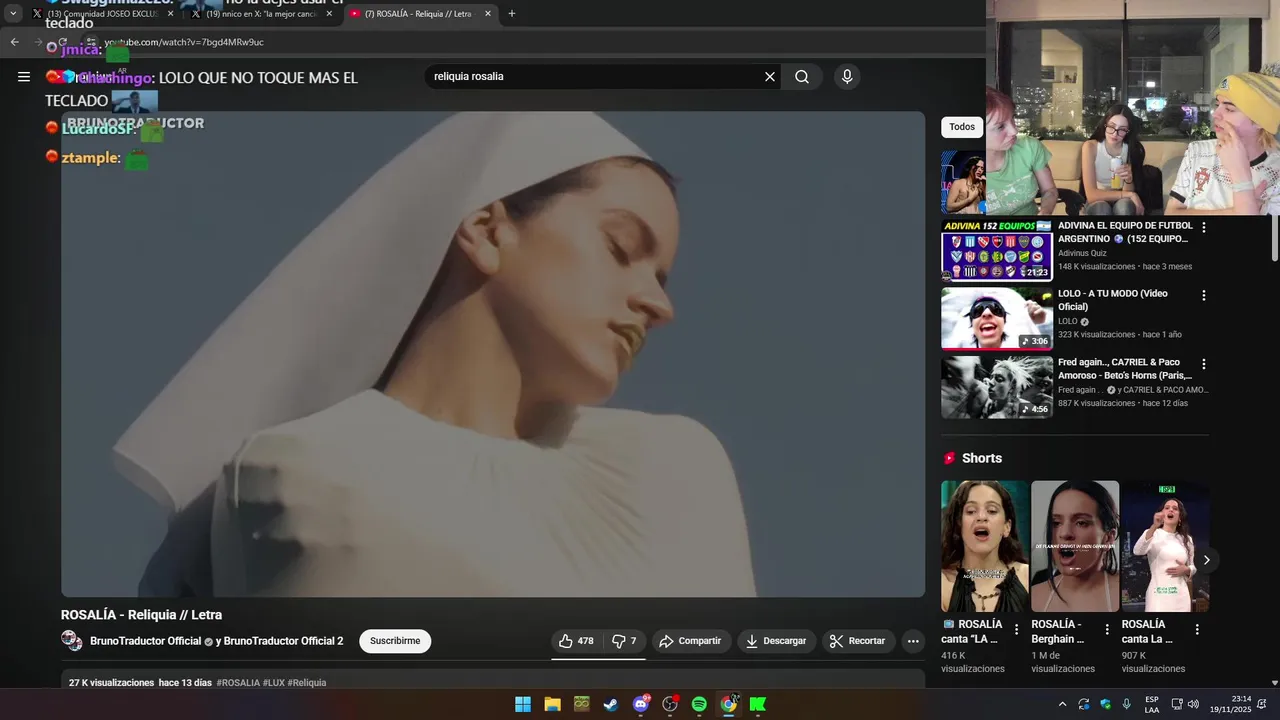Click the Reliquia video player
Viewport: 1280px width, 720px height.
(493, 354)
